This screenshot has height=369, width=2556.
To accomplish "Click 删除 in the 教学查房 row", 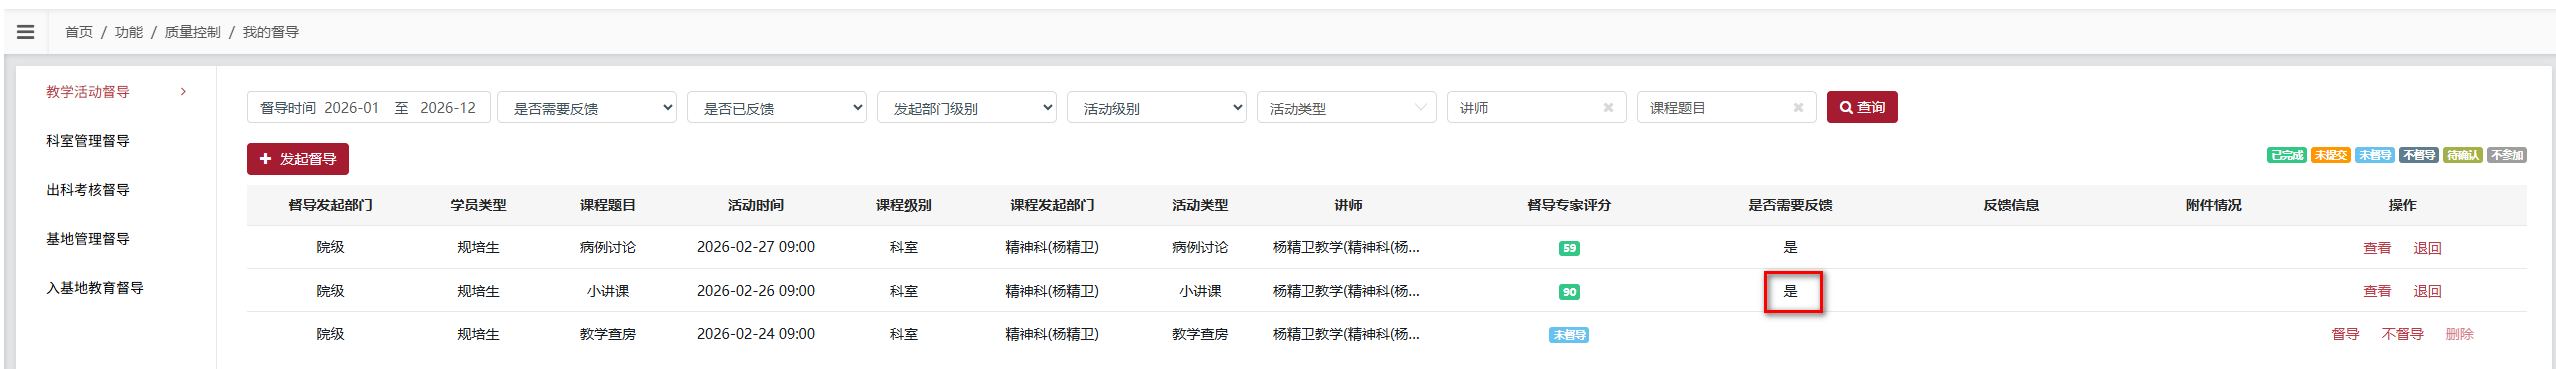I will 2459,335.
